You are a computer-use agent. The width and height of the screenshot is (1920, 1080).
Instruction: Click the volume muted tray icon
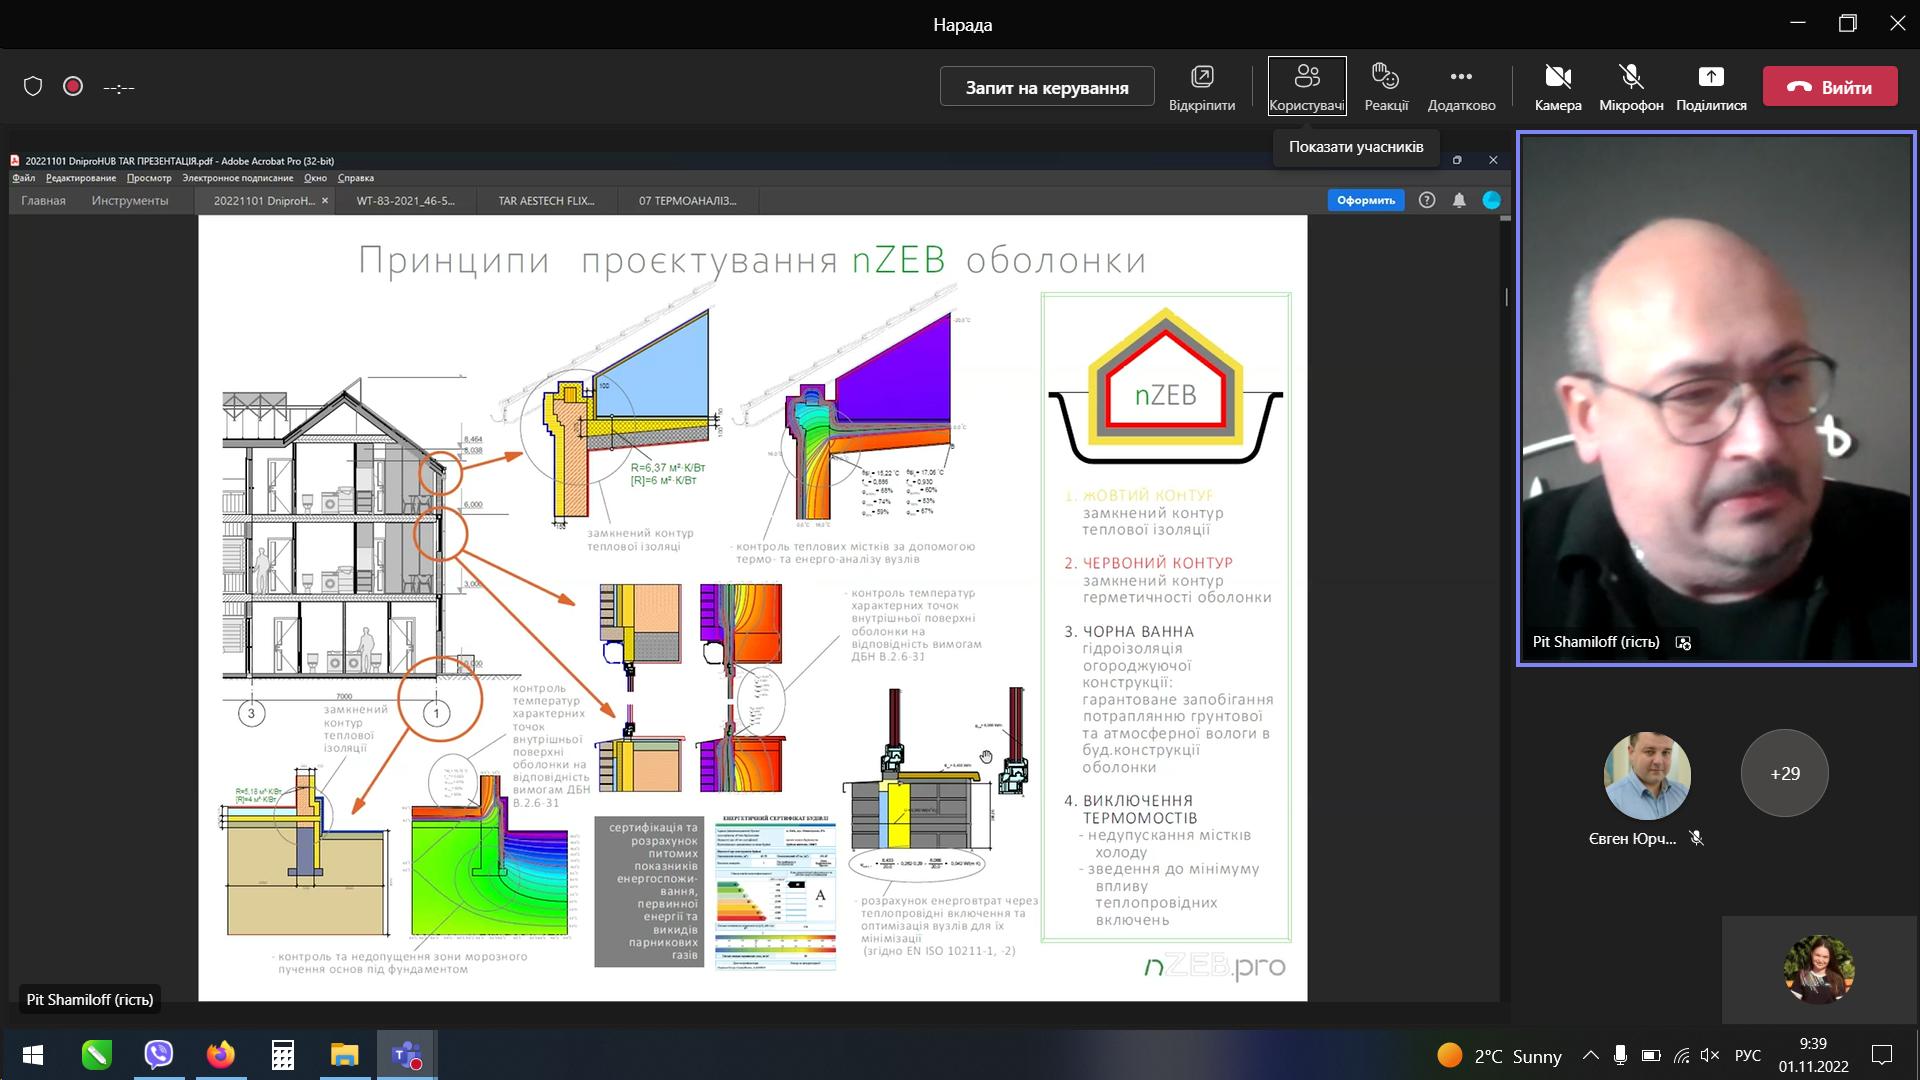1710,1055
